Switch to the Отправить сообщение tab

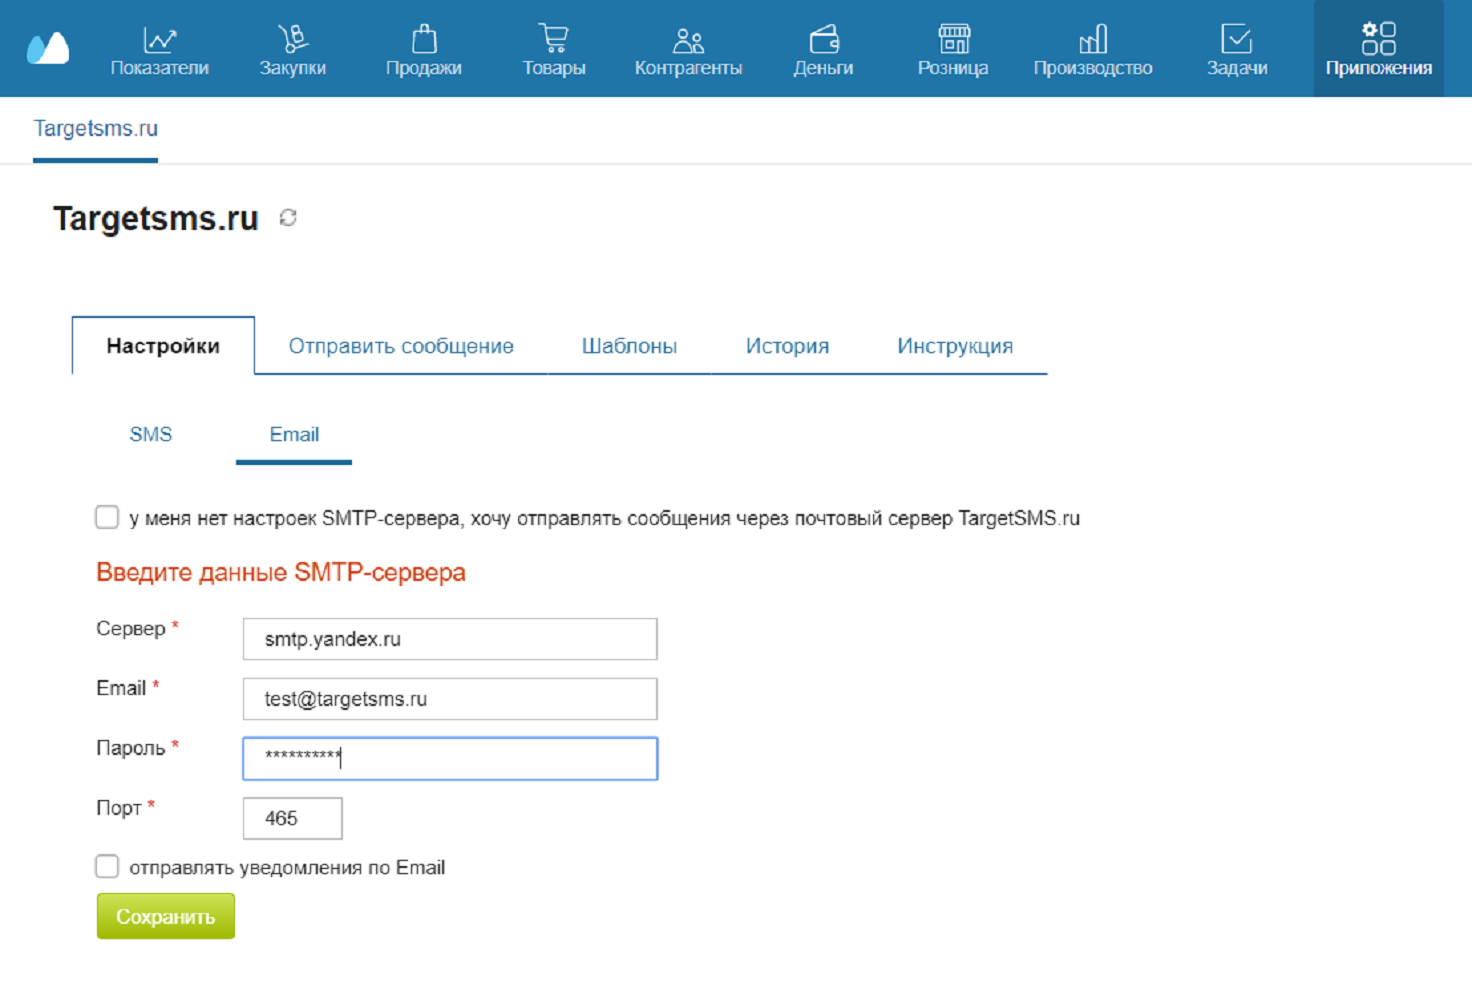pyautogui.click(x=401, y=346)
